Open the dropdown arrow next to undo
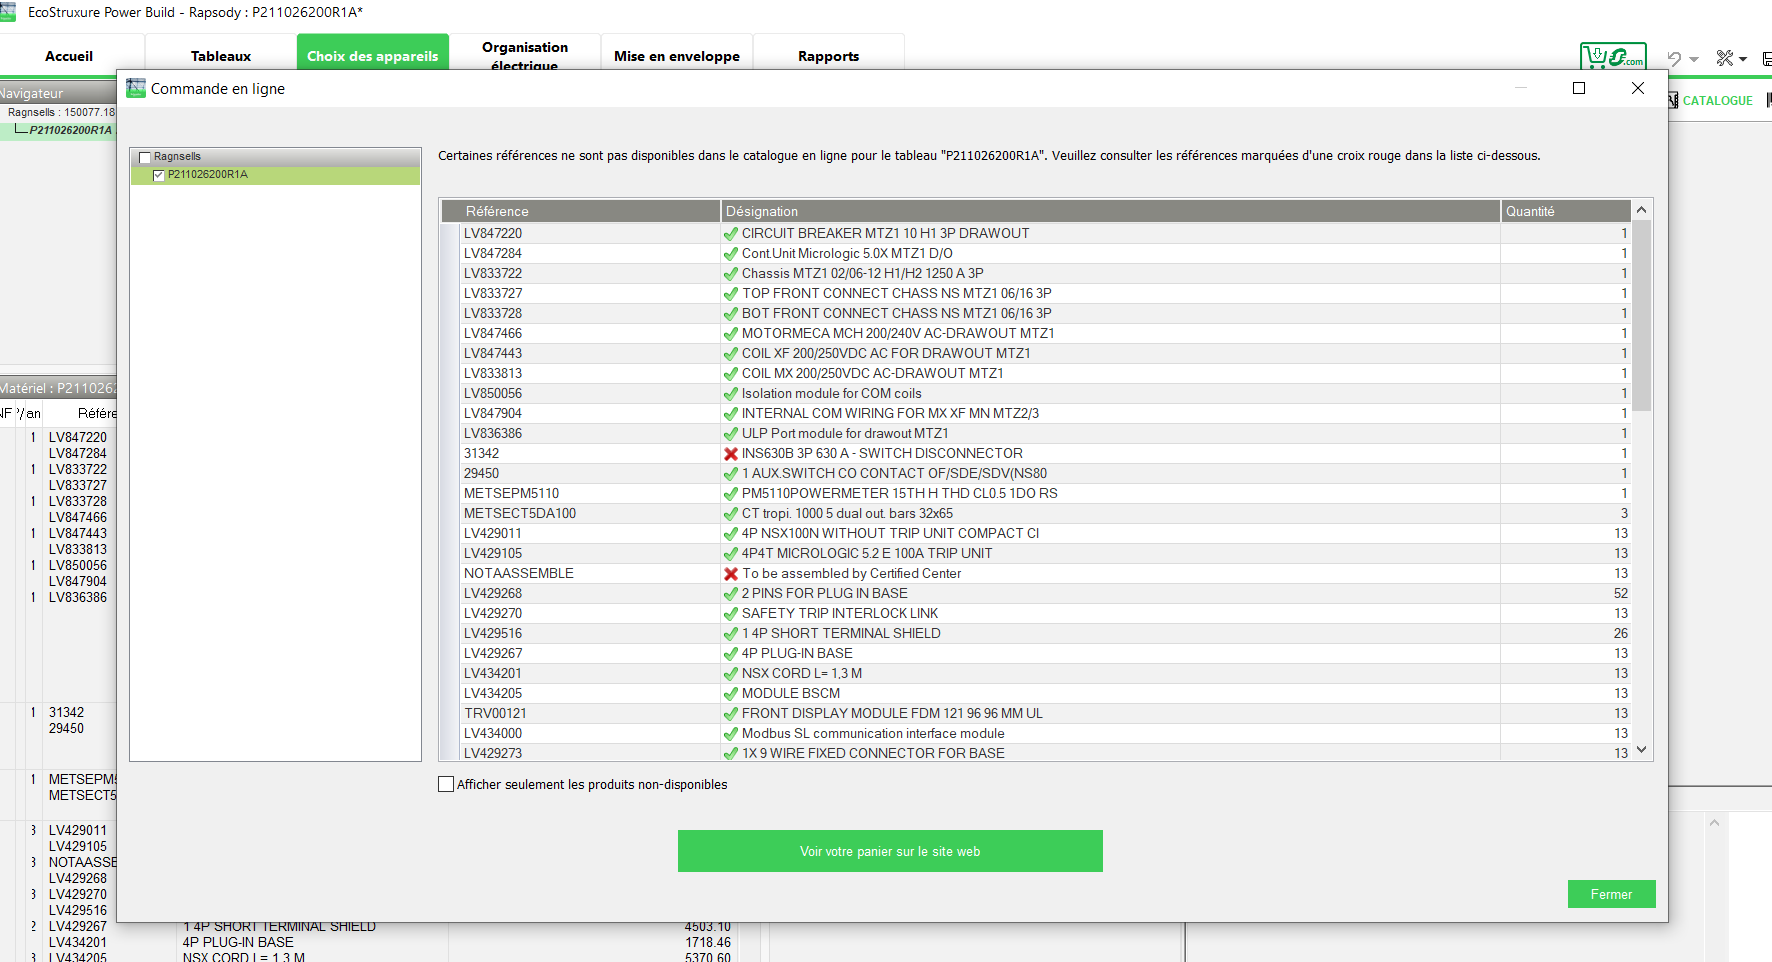 (x=1694, y=59)
